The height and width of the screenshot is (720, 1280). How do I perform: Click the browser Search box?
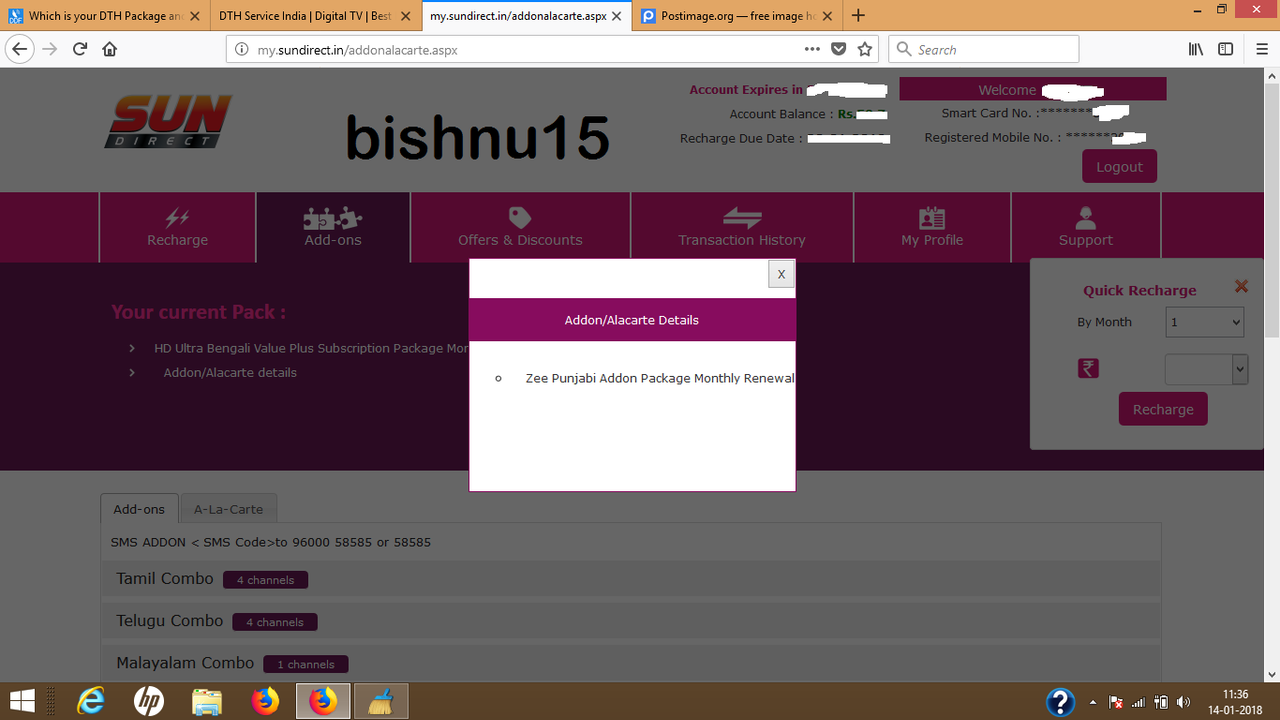[x=984, y=49]
